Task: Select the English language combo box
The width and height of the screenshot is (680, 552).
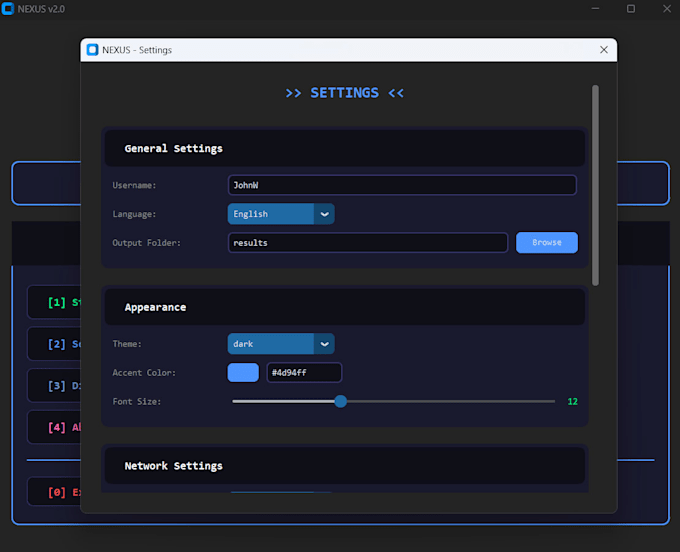Action: (x=281, y=214)
